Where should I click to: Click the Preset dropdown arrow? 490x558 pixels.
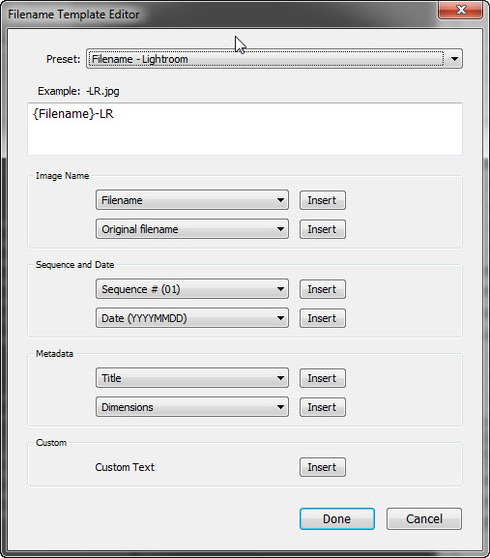coord(454,59)
